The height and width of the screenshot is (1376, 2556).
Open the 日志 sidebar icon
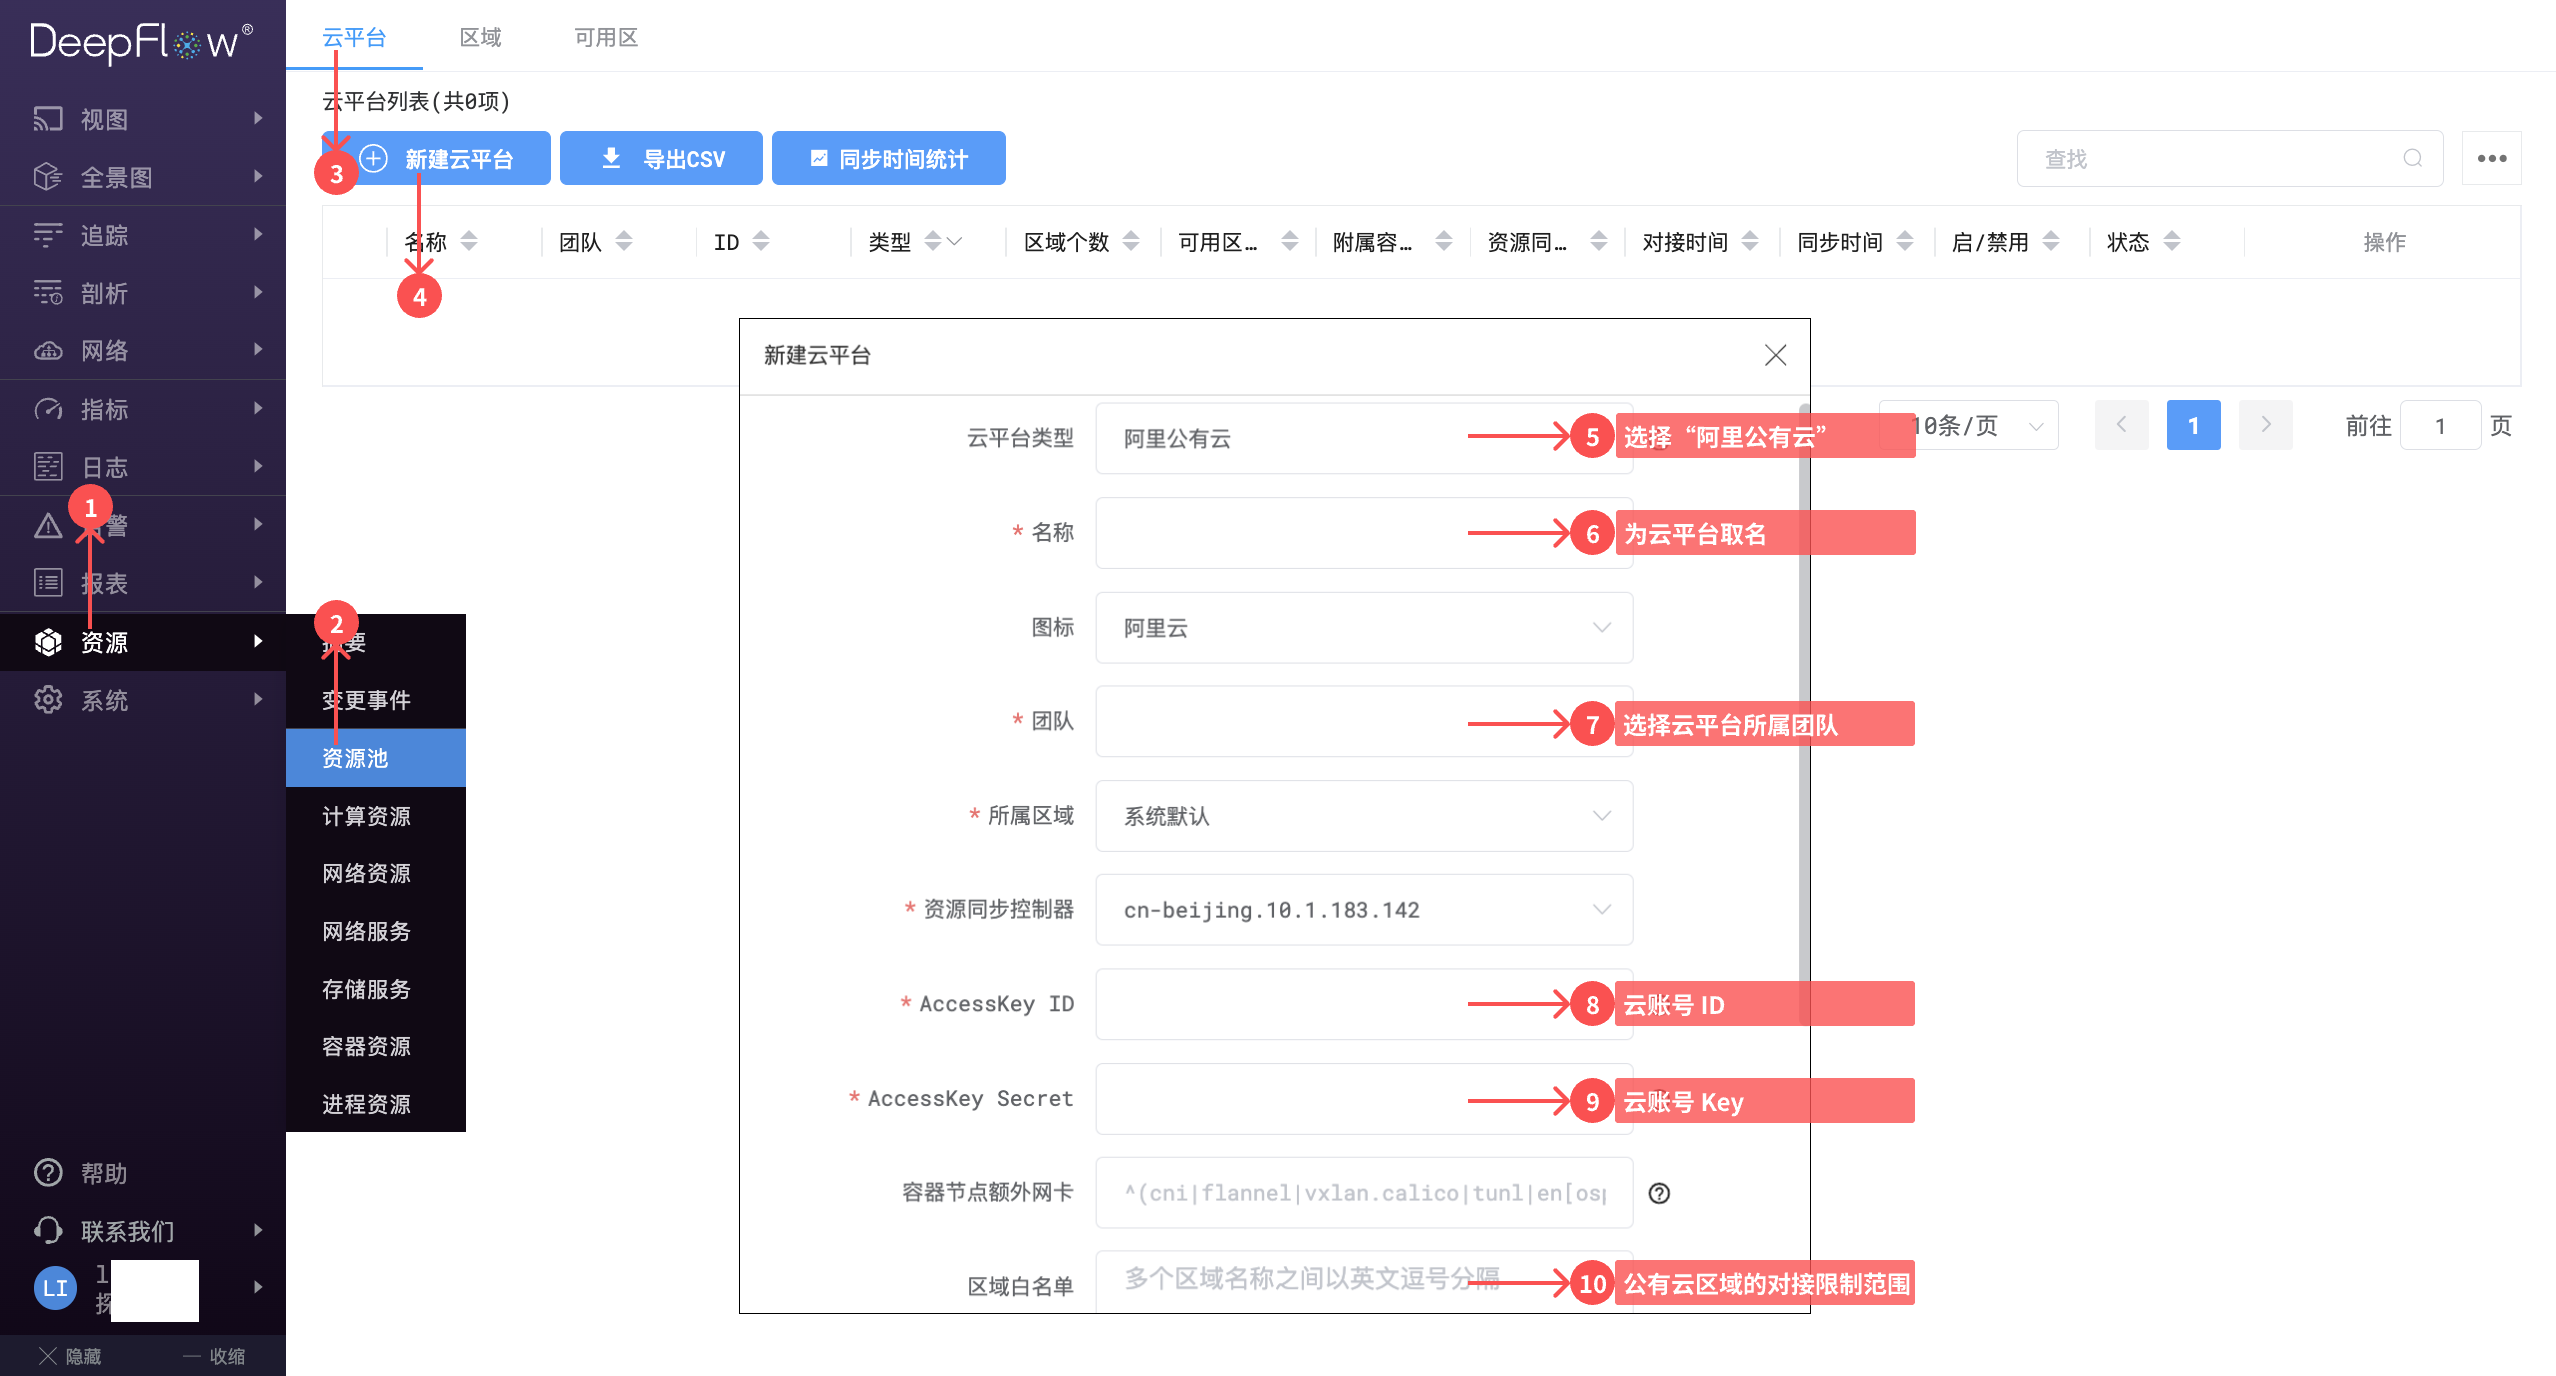(48, 466)
